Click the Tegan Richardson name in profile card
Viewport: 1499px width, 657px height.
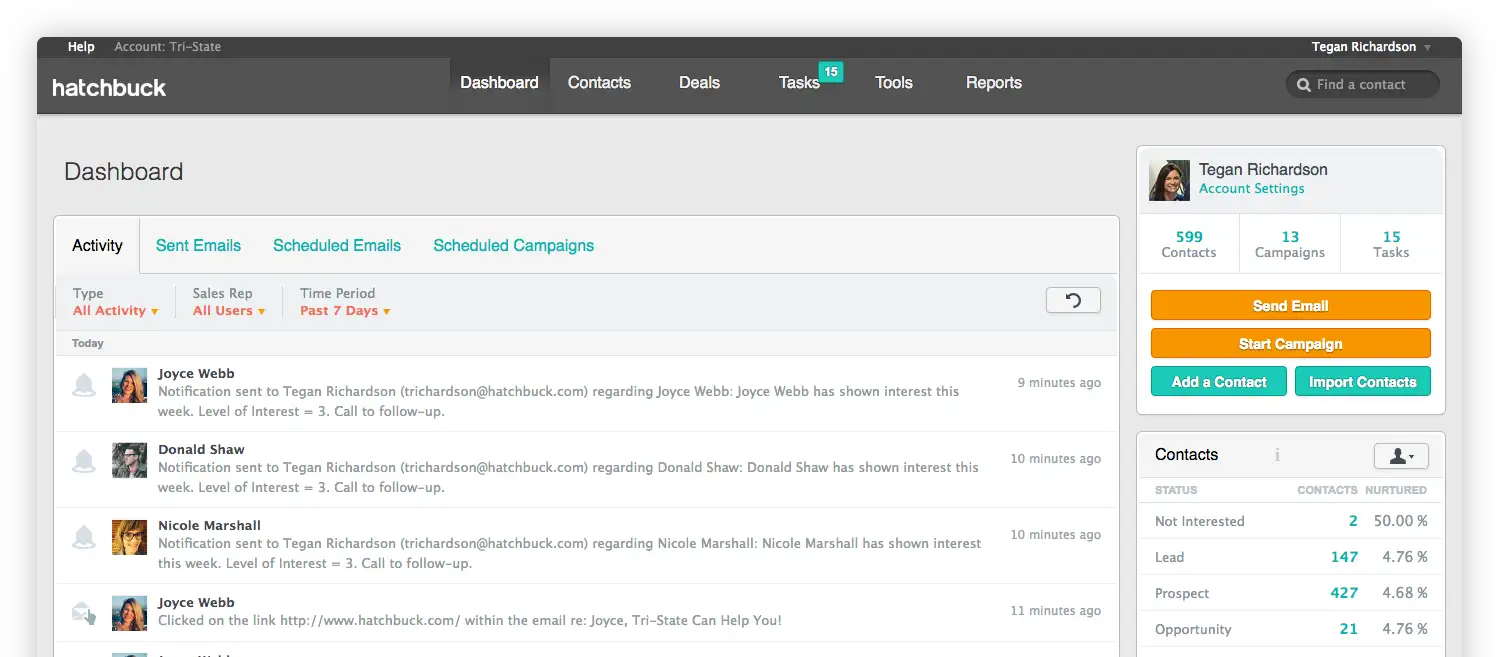(x=1263, y=170)
